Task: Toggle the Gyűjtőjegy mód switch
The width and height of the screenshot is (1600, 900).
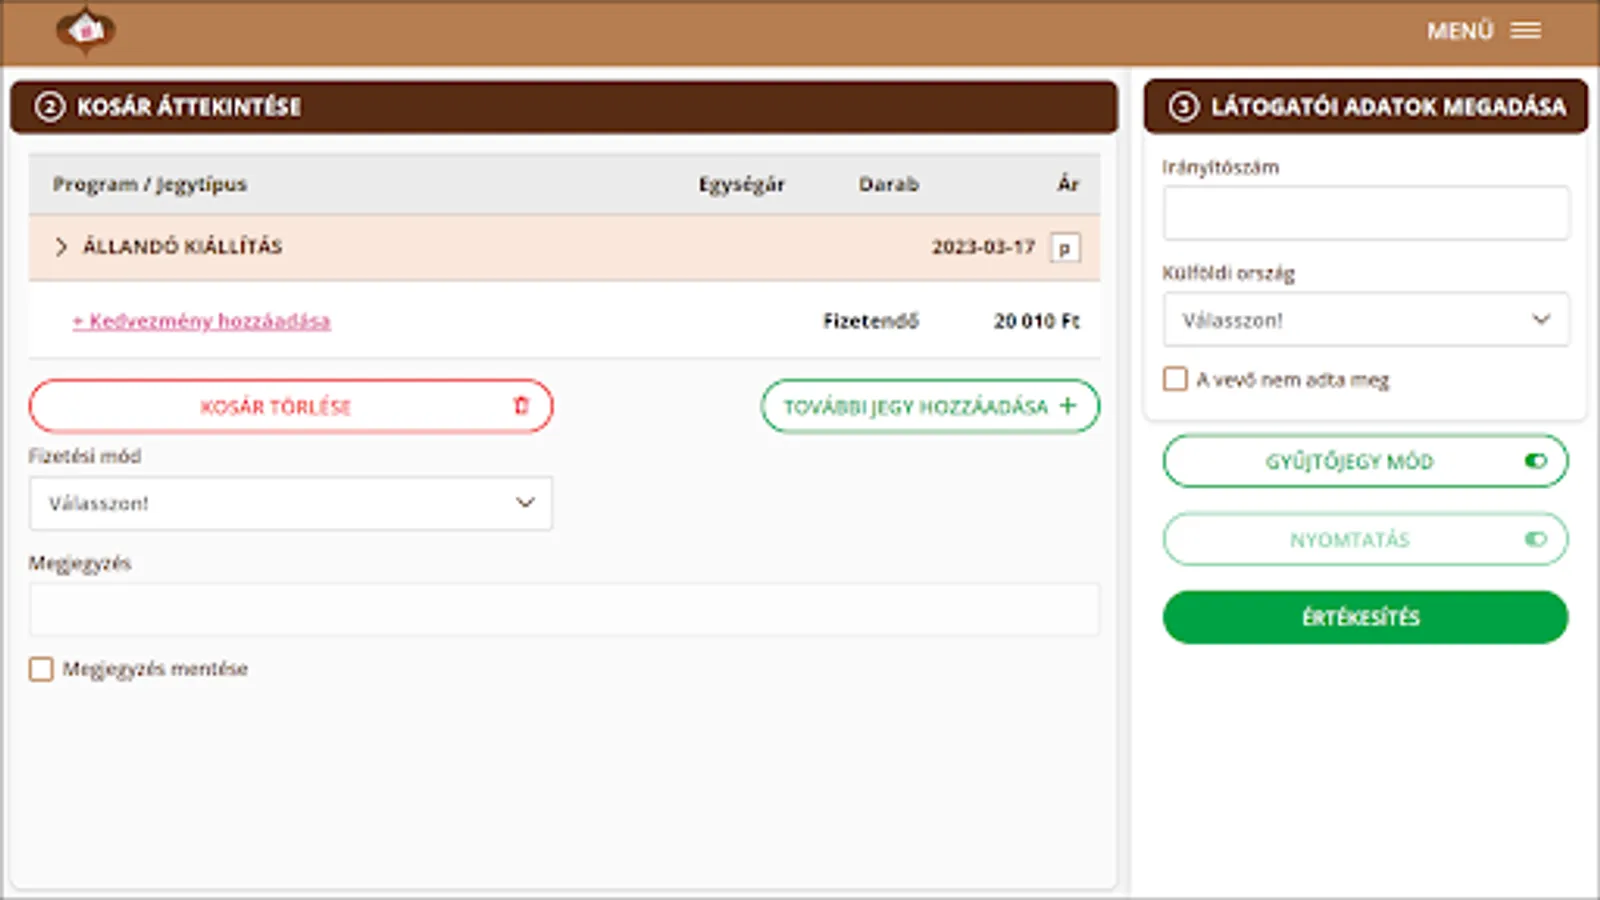Action: tap(1536, 461)
